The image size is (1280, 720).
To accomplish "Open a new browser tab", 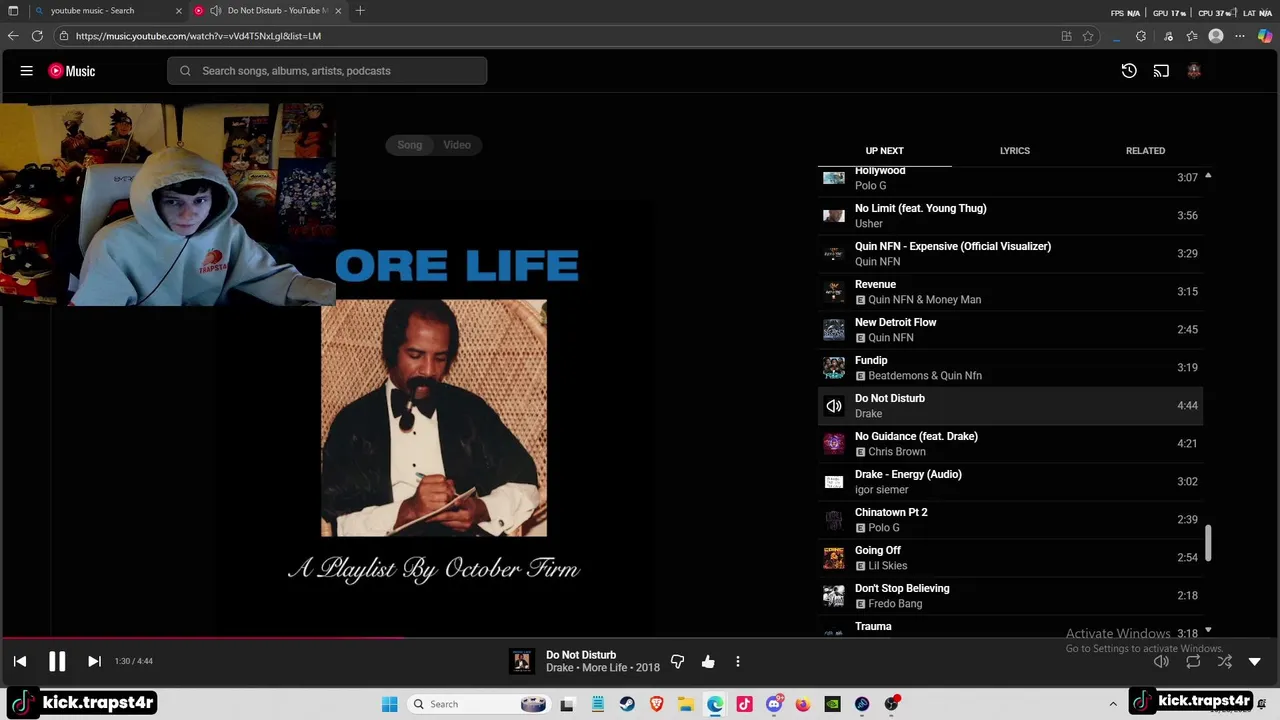I will click(360, 11).
